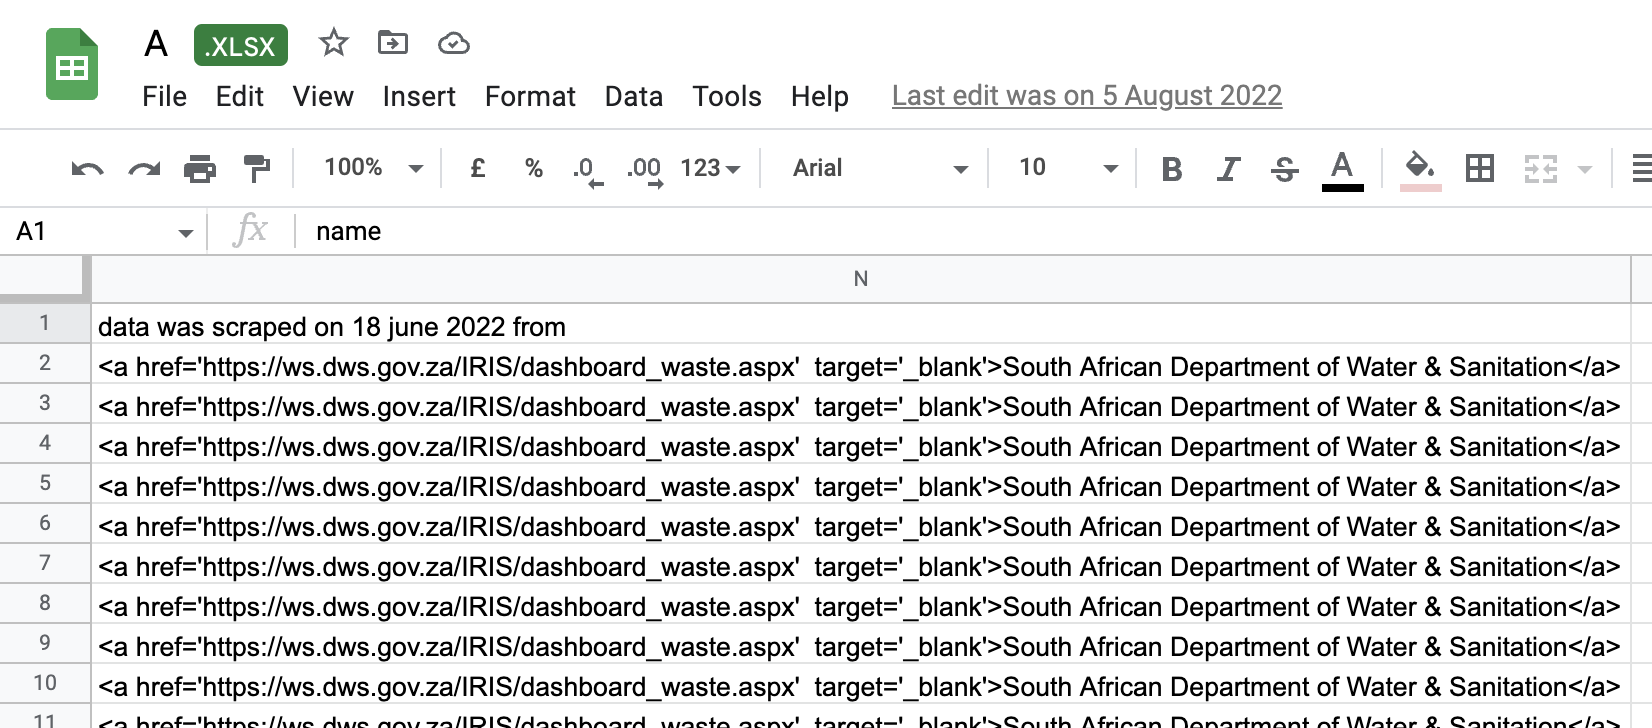
Task: Format as currency with pound icon
Action: (x=478, y=168)
